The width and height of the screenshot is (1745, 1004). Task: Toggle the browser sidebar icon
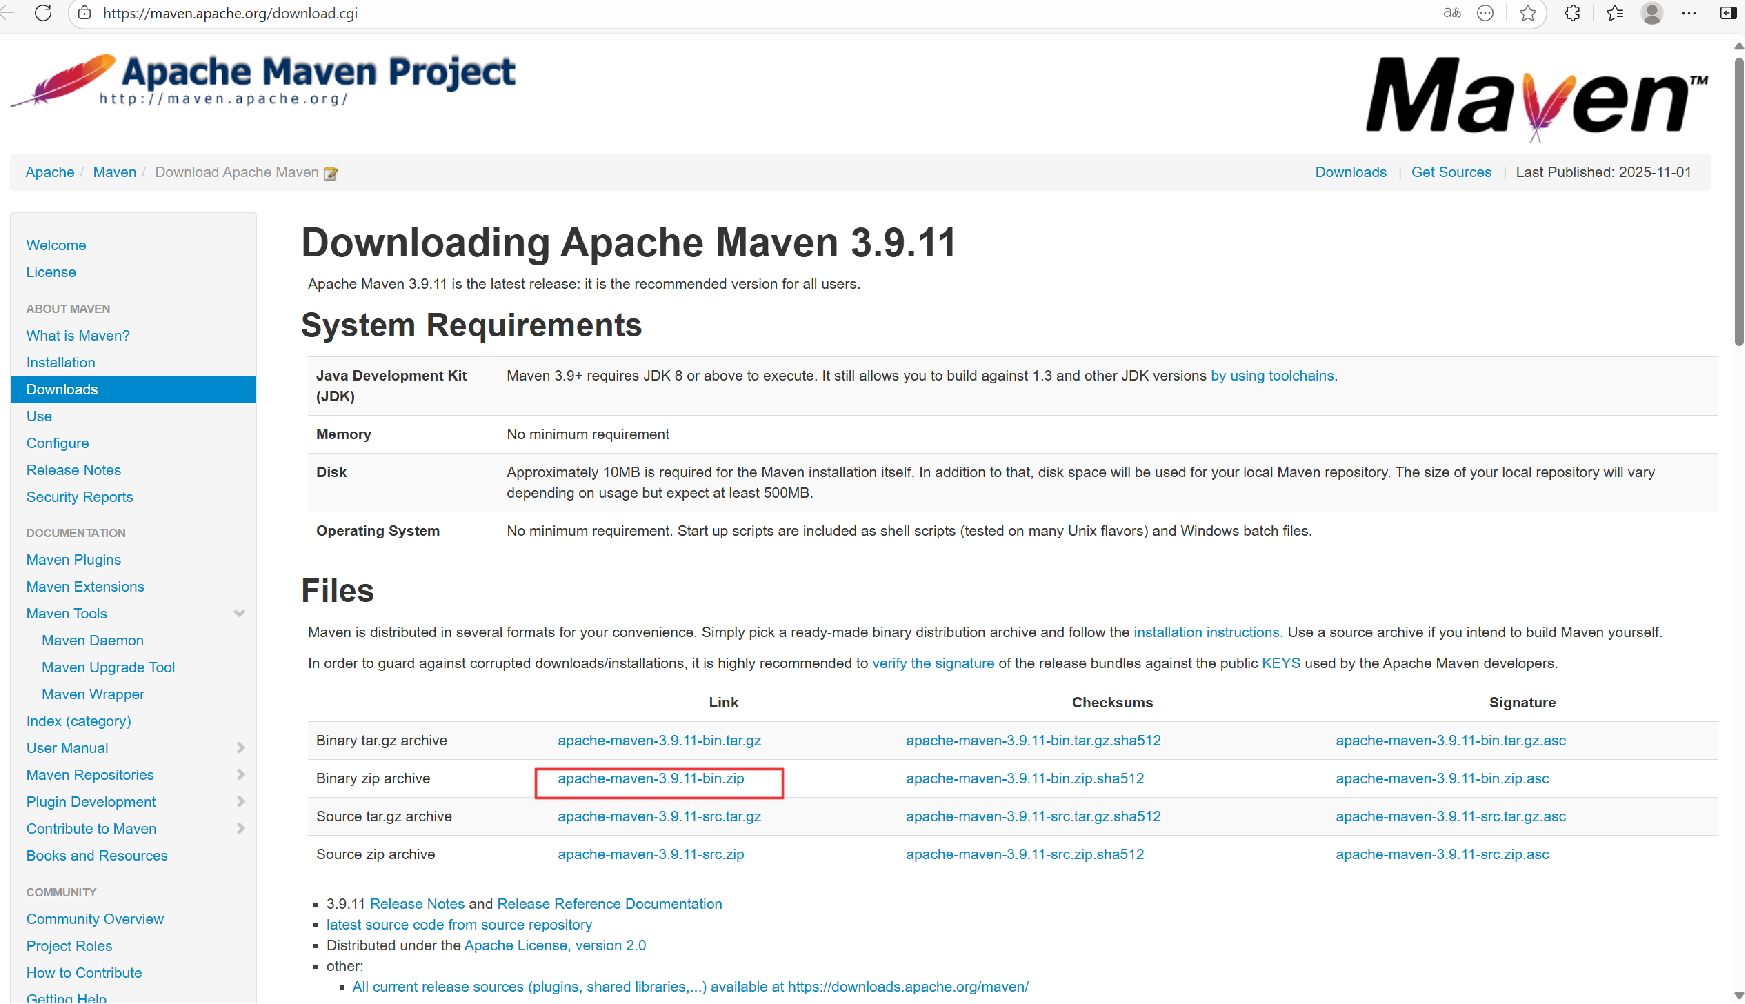tap(1728, 13)
